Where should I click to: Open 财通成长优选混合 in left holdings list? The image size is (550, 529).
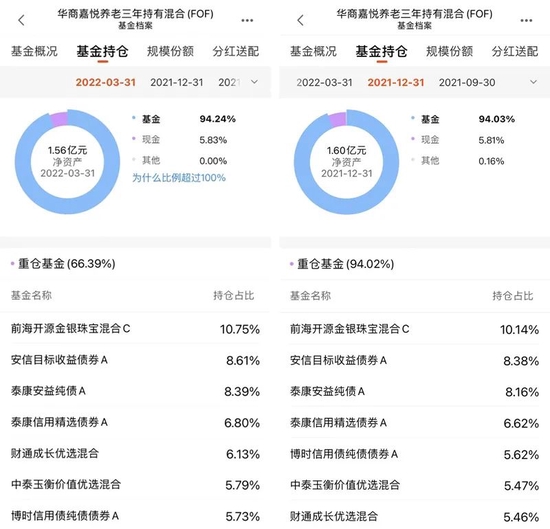pos(135,454)
